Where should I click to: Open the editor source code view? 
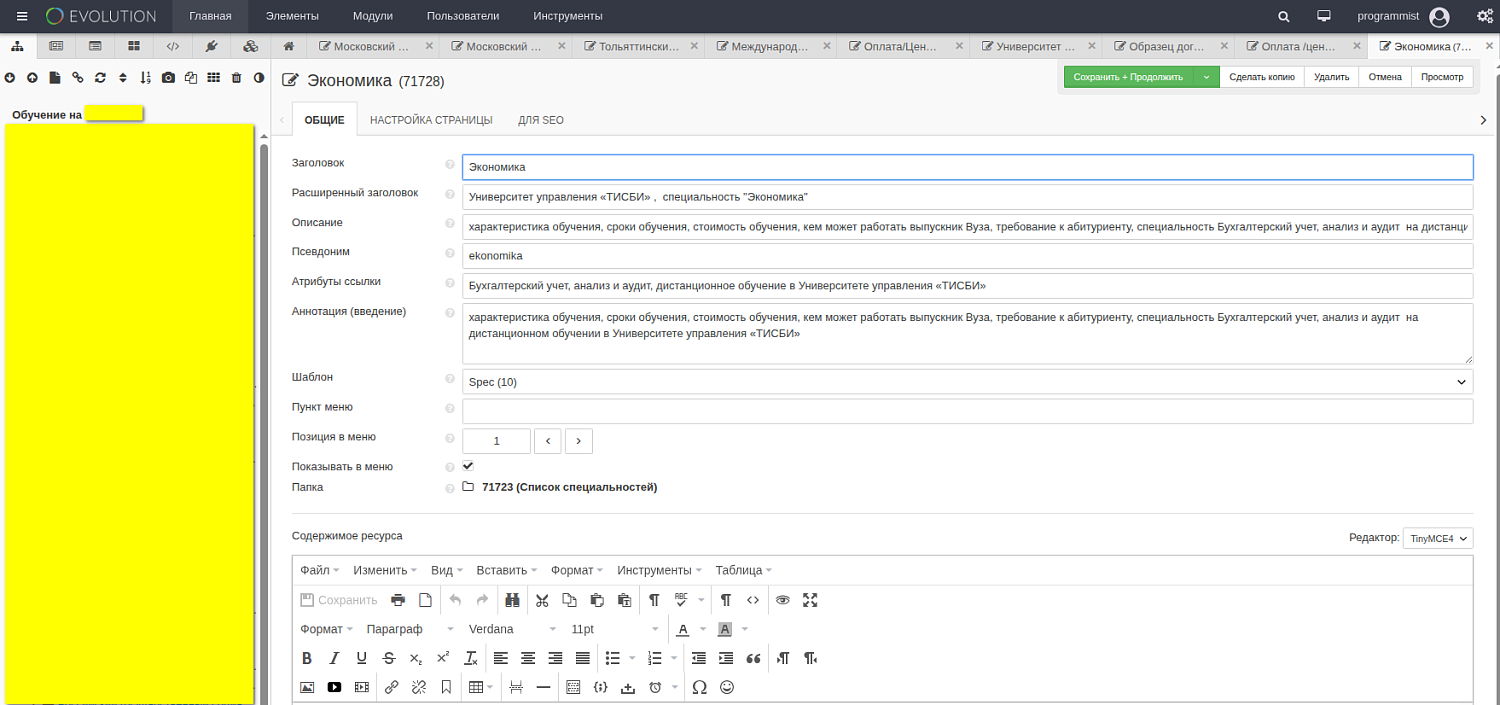point(753,600)
